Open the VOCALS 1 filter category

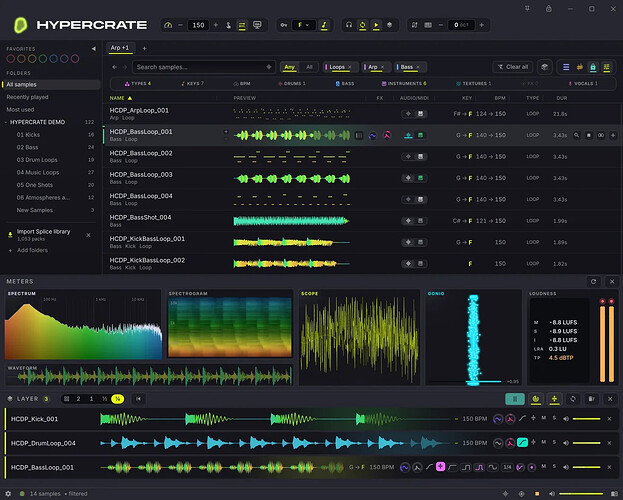(583, 84)
